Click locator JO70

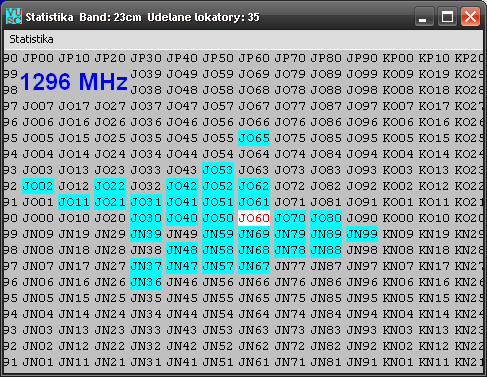[x=290, y=218]
